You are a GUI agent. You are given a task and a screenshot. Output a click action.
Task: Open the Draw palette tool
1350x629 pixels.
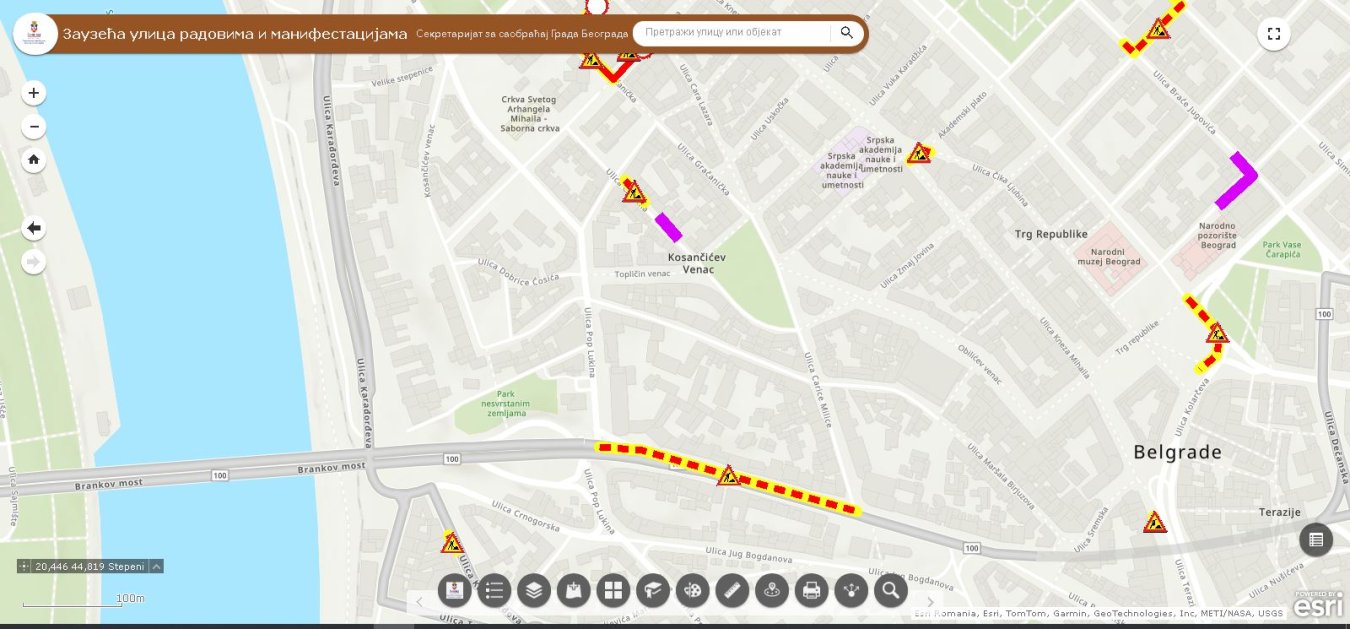click(692, 590)
